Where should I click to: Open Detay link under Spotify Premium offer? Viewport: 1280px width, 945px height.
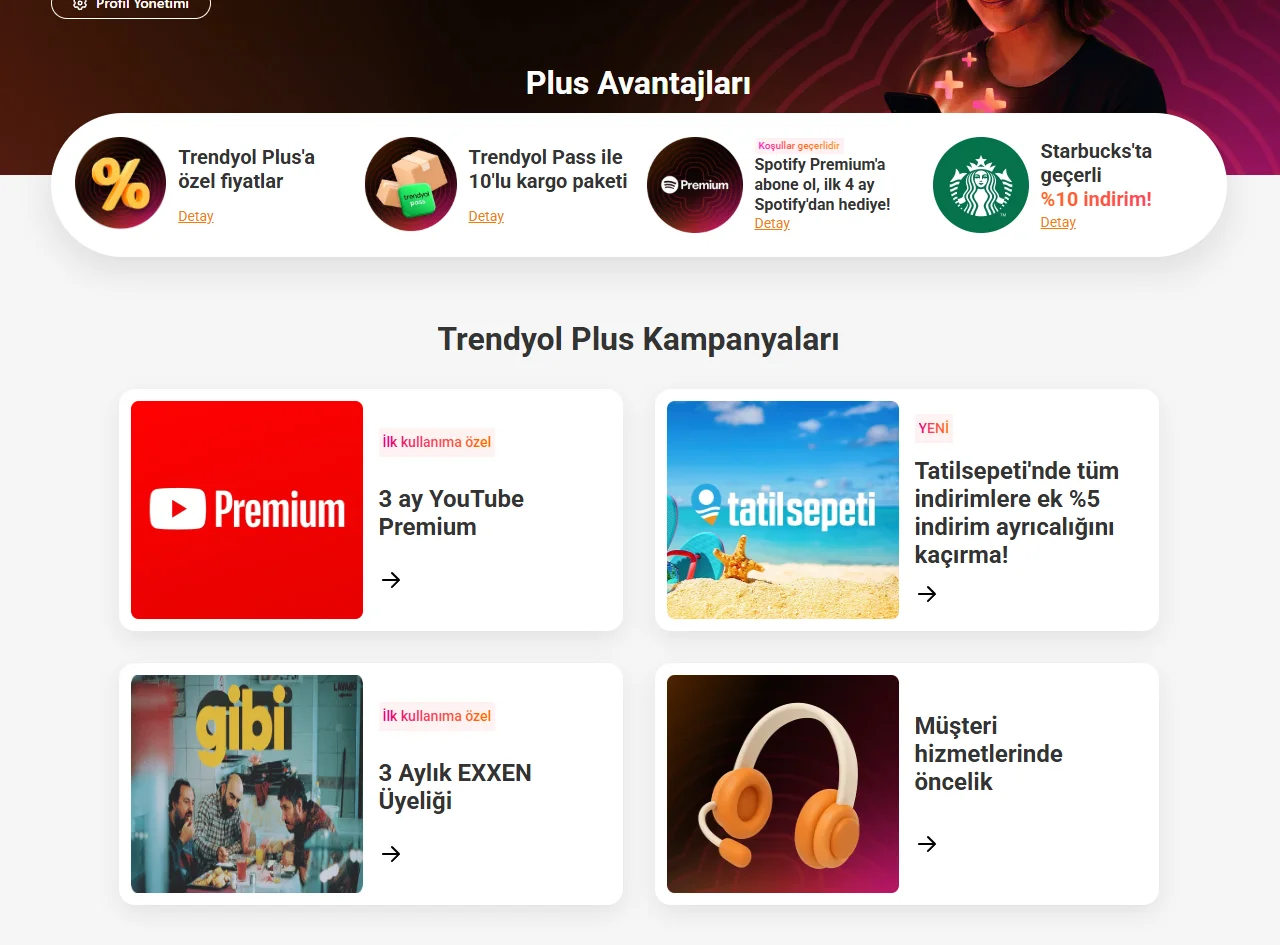coord(772,223)
